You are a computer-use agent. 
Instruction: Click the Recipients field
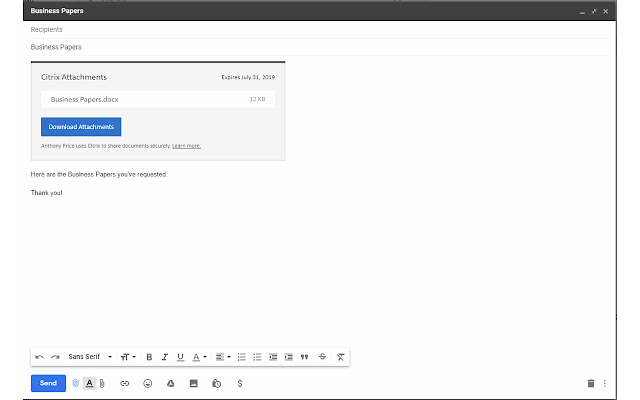tap(319, 29)
